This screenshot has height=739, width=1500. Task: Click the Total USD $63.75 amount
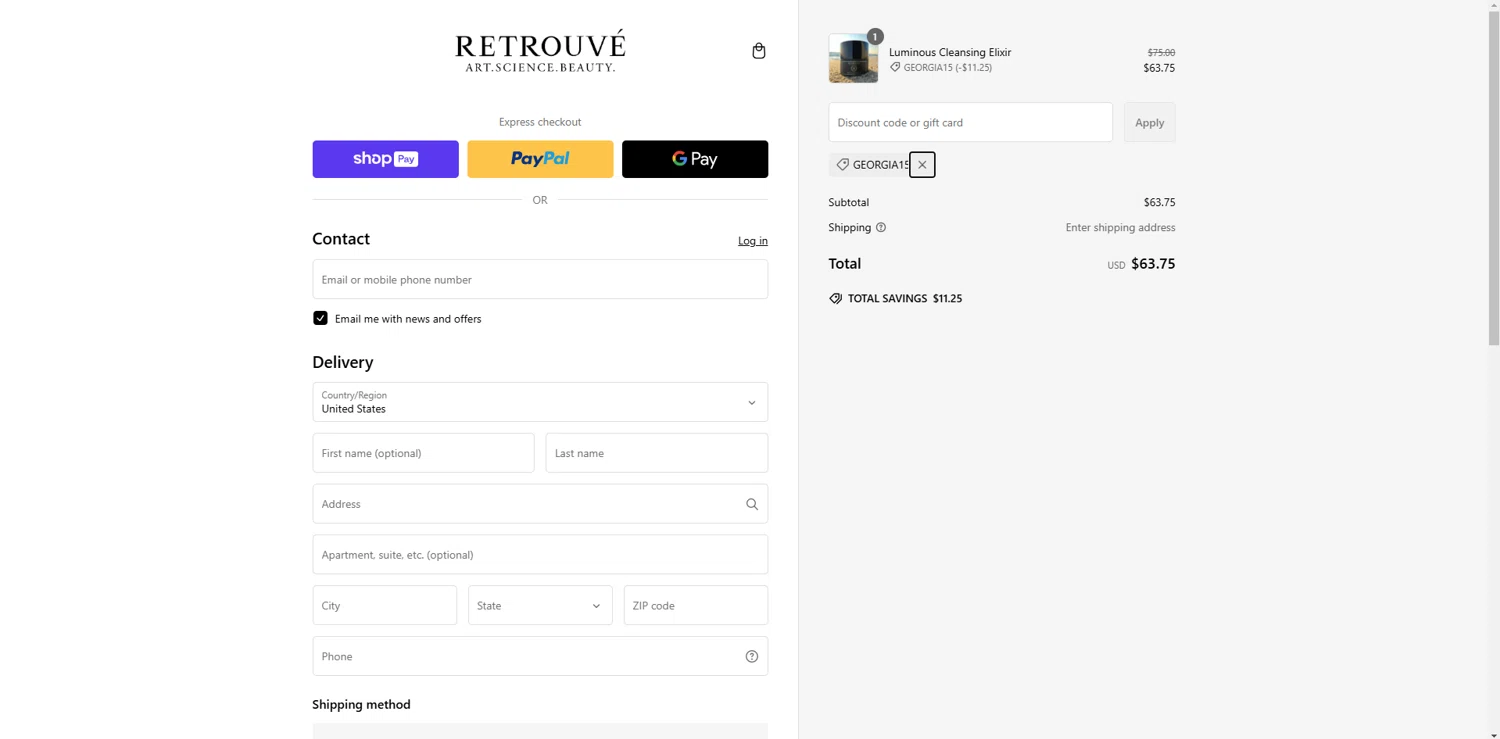coord(1153,264)
